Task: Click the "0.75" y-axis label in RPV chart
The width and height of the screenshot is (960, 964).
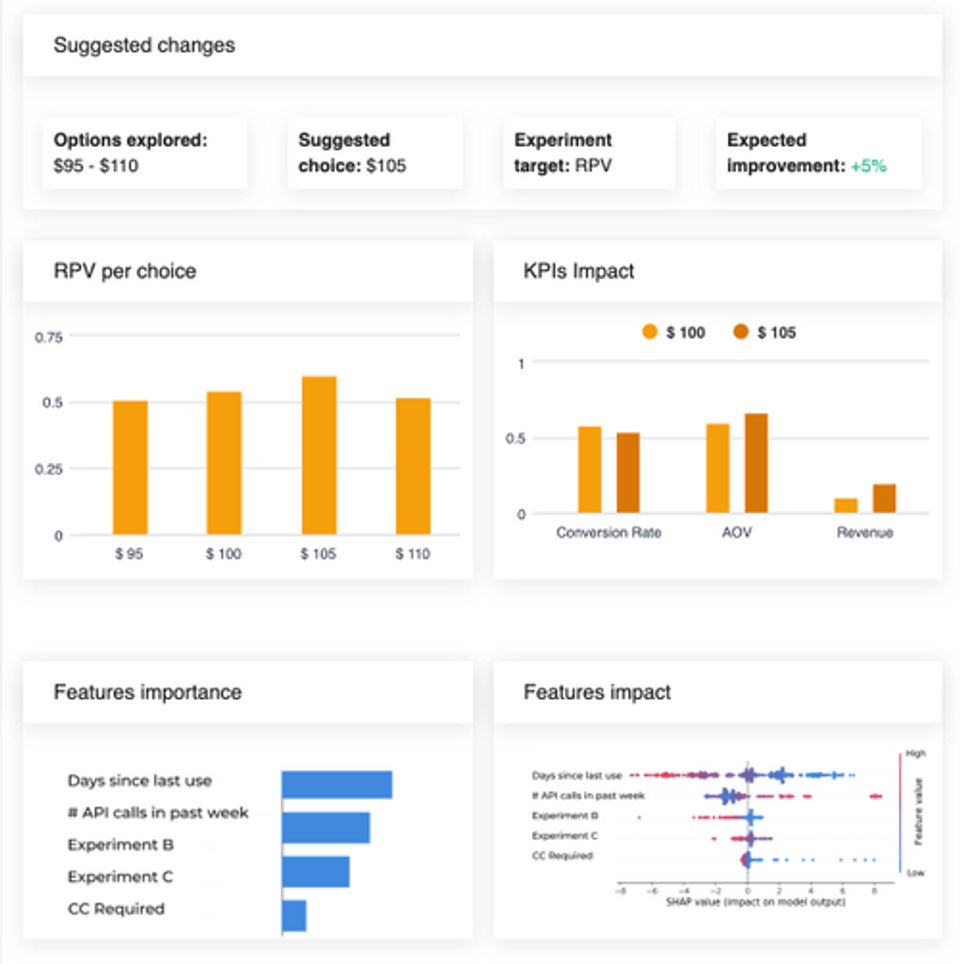Action: 49,338
